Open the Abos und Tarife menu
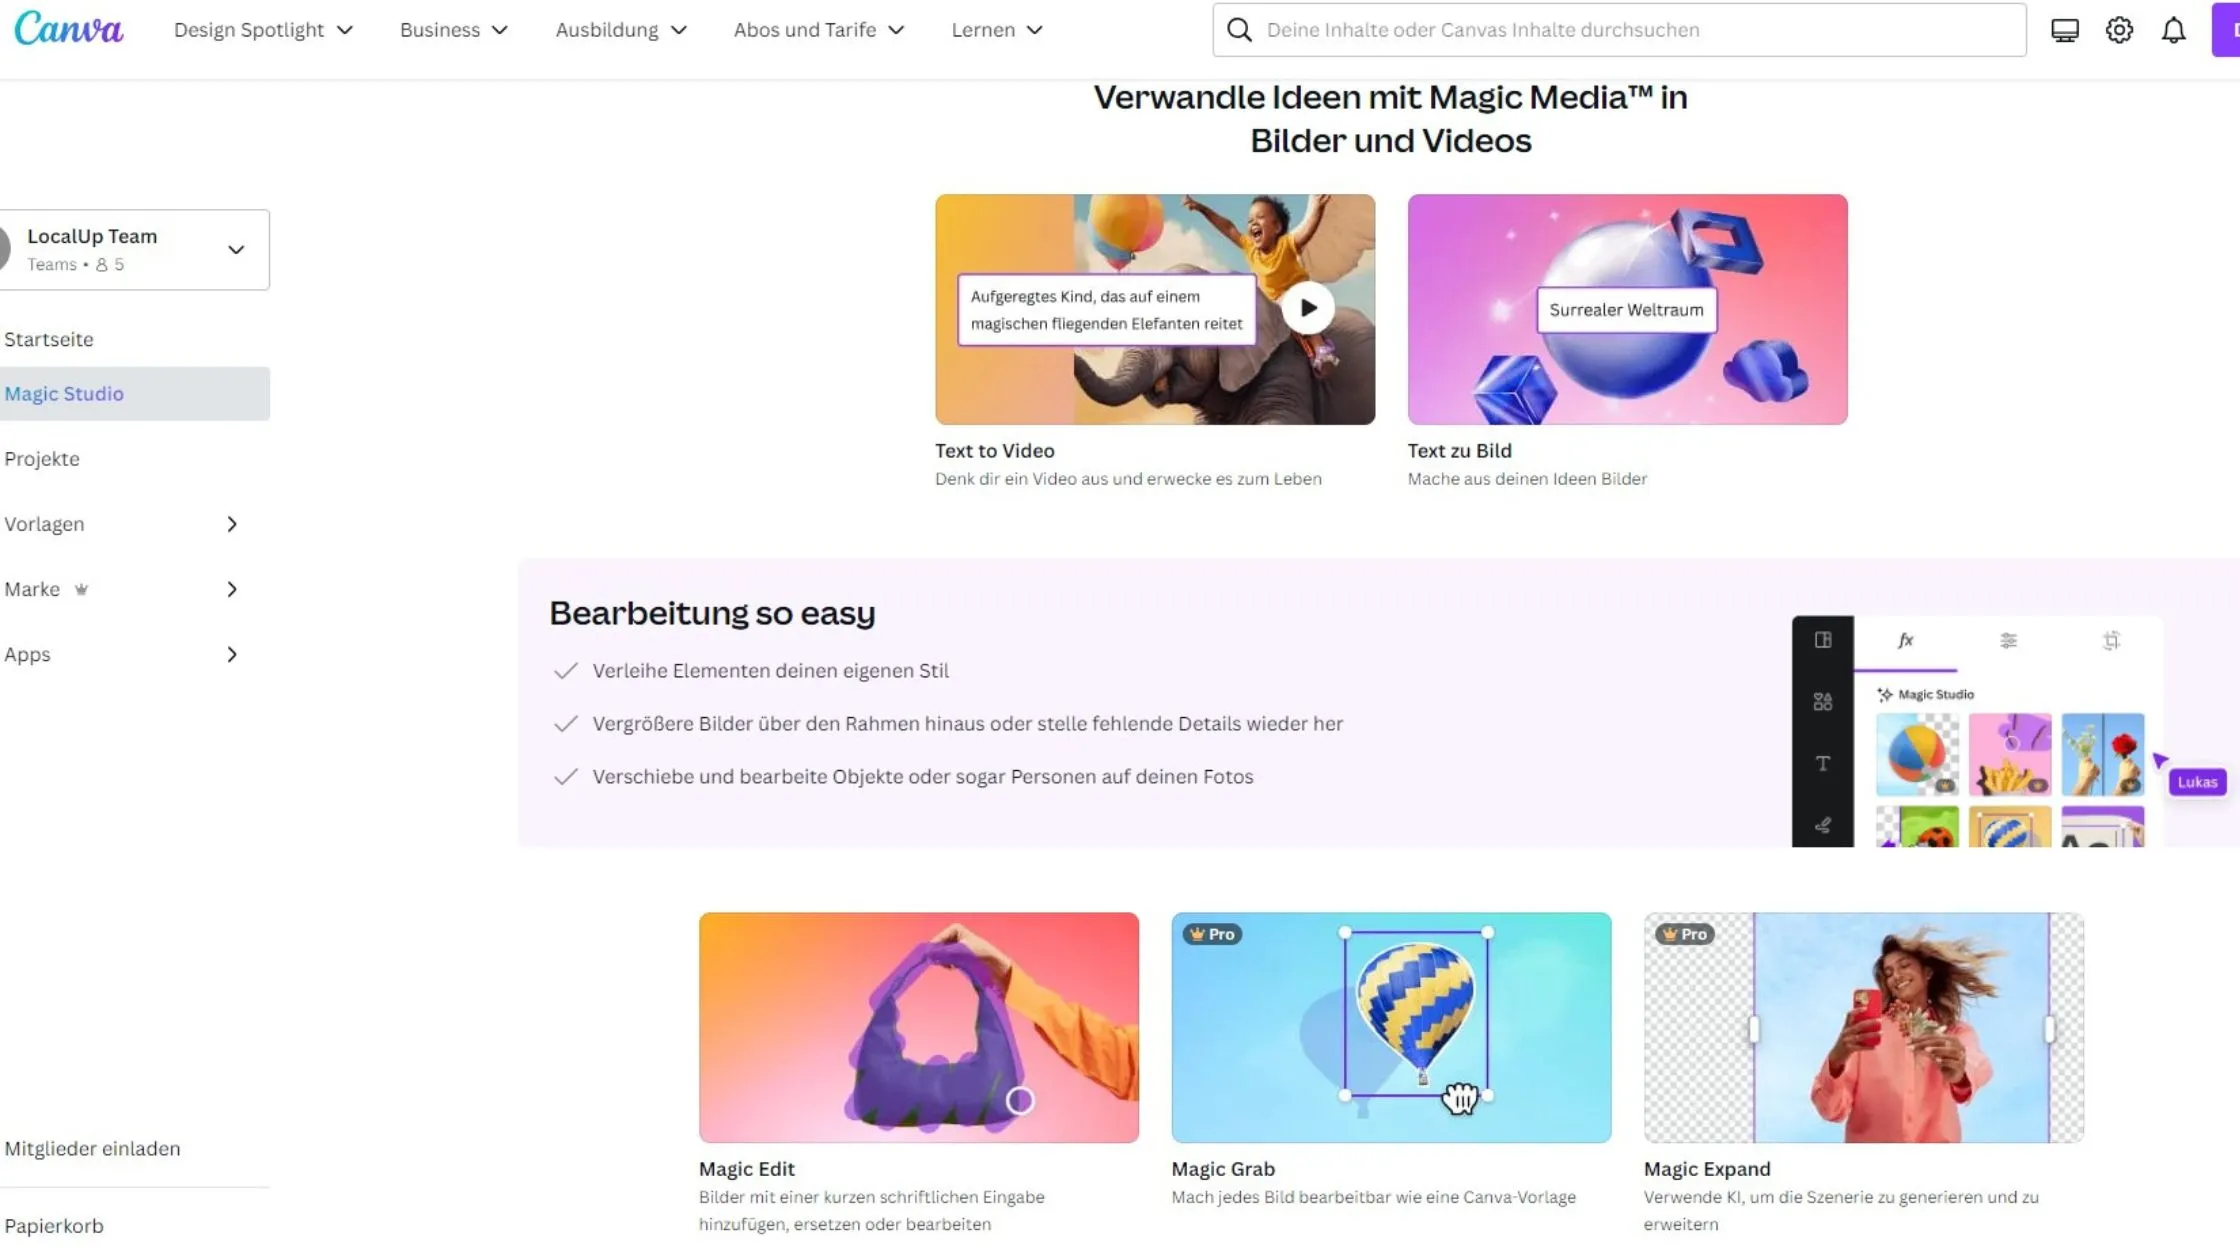2240x1260 pixels. pos(818,30)
